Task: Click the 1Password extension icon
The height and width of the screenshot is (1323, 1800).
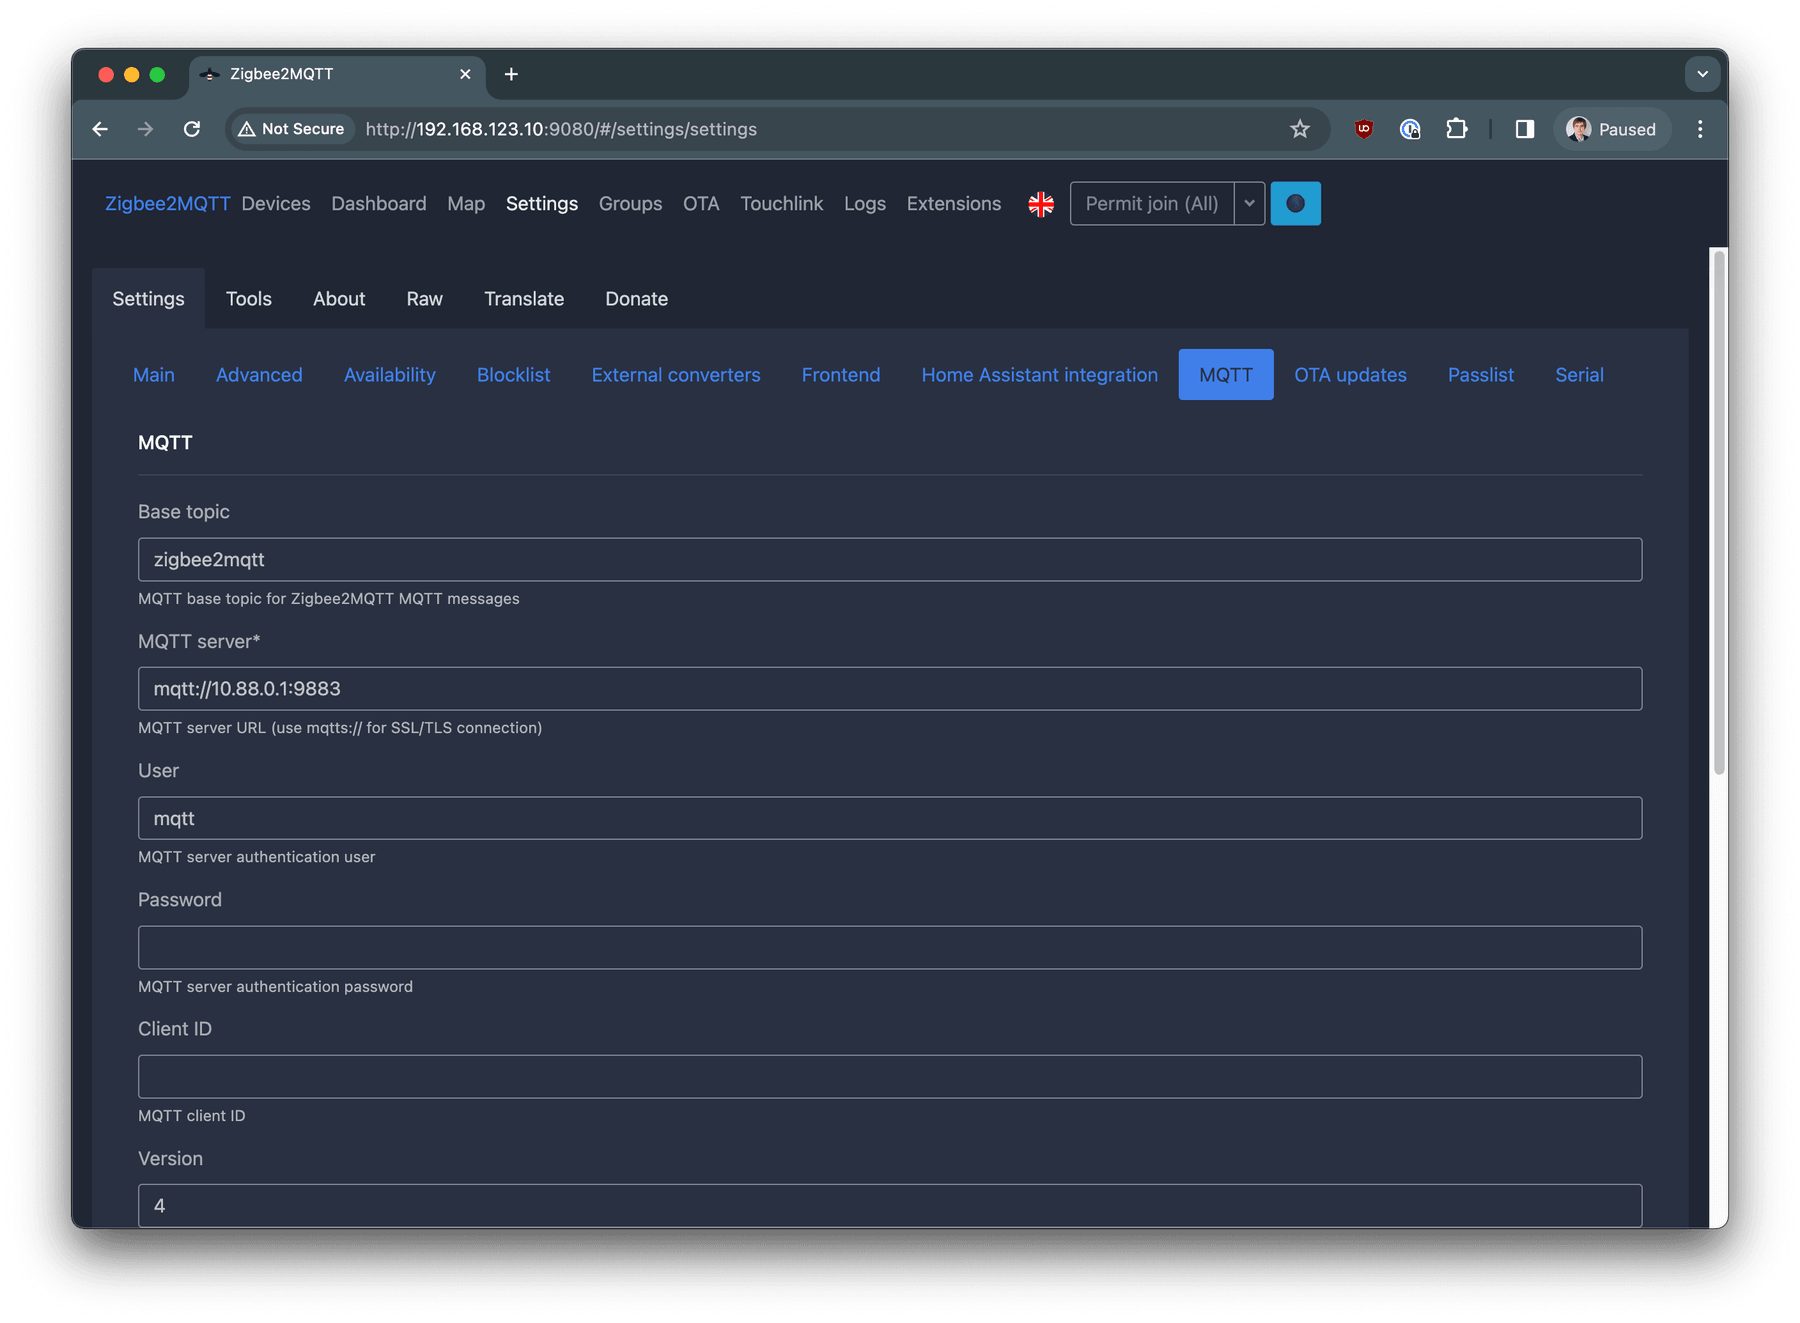Action: (x=1410, y=129)
